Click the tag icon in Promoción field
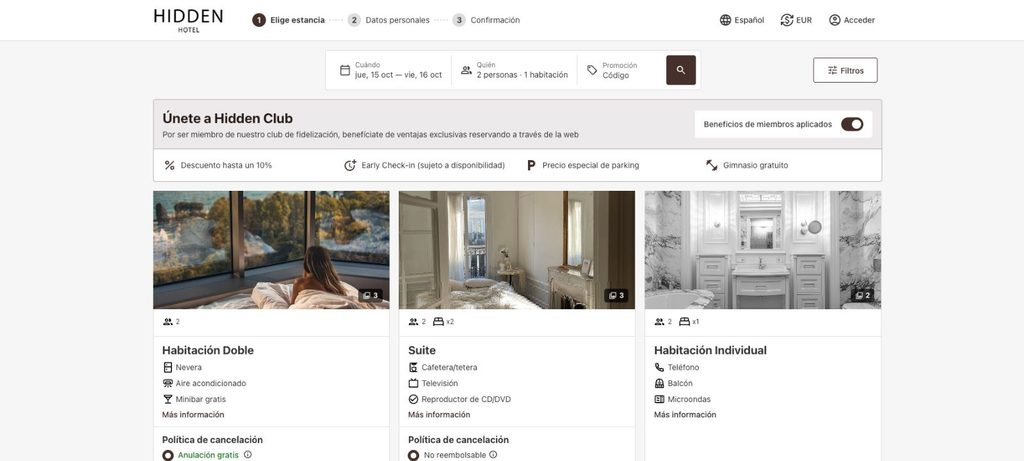 592,70
